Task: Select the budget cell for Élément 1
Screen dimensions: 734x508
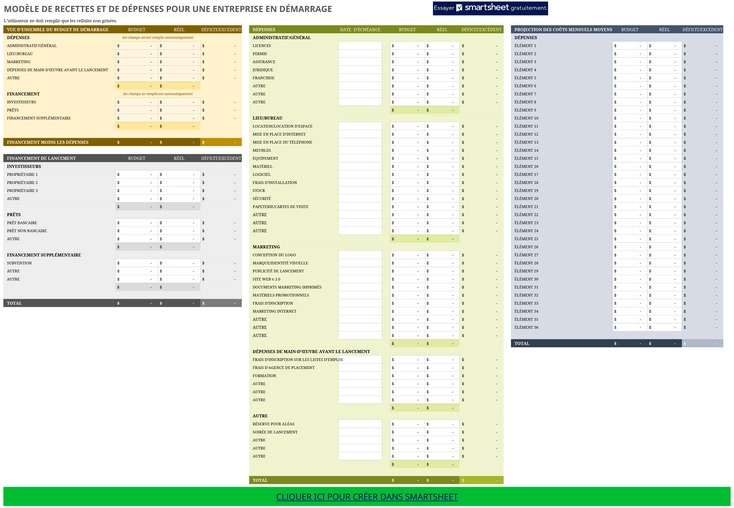Action: tap(630, 46)
